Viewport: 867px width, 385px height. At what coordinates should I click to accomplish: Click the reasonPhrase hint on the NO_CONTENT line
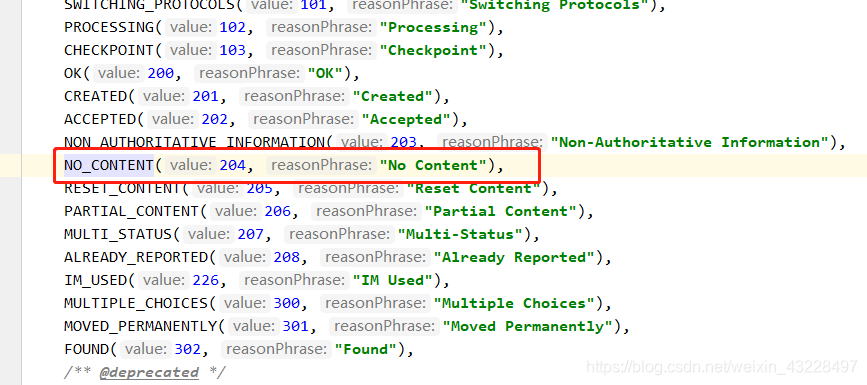(x=322, y=166)
